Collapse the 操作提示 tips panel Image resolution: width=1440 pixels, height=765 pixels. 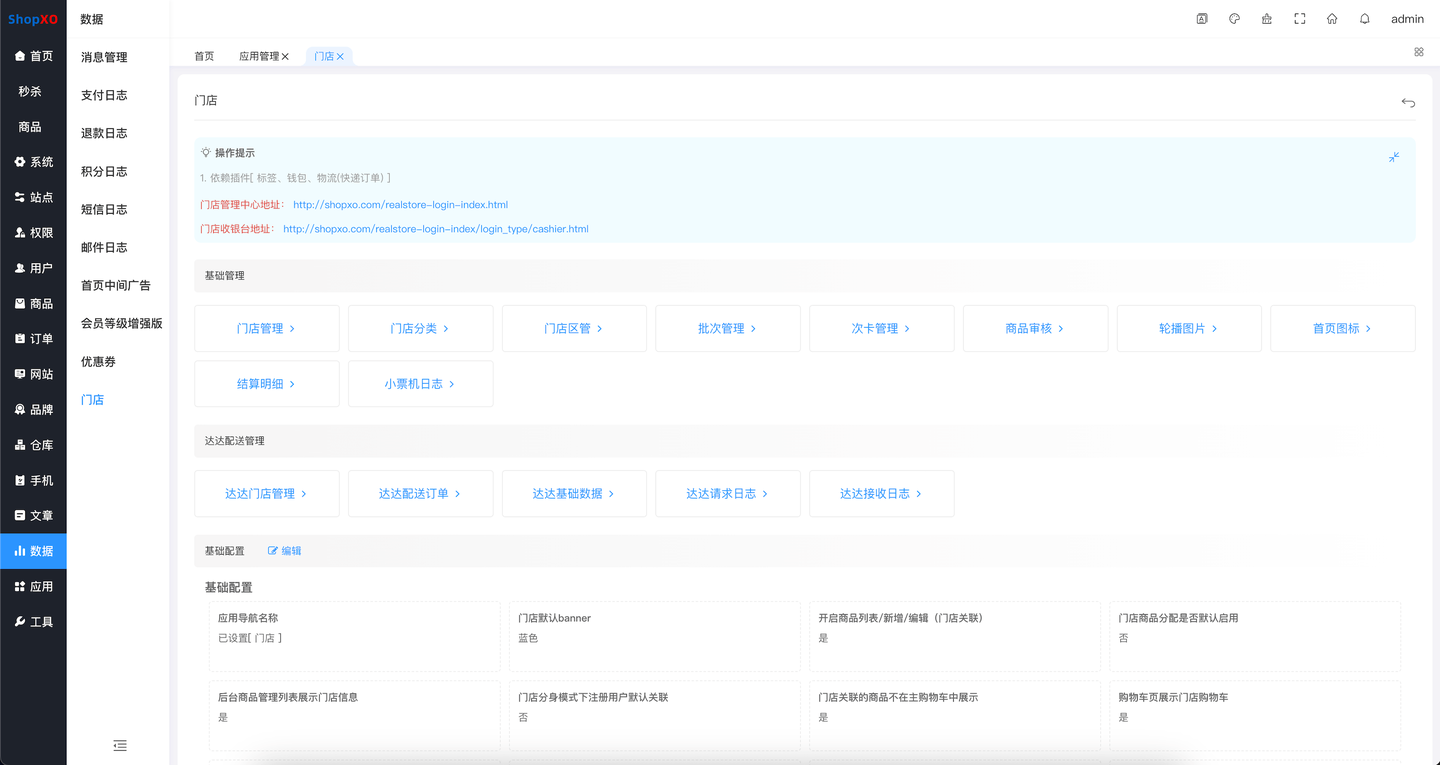tap(1393, 157)
